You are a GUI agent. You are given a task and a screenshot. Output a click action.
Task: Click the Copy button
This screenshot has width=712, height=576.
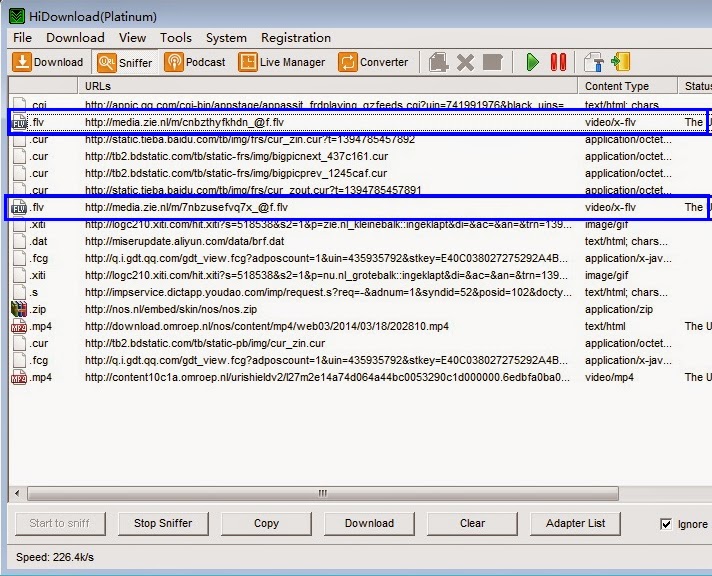pos(266,523)
